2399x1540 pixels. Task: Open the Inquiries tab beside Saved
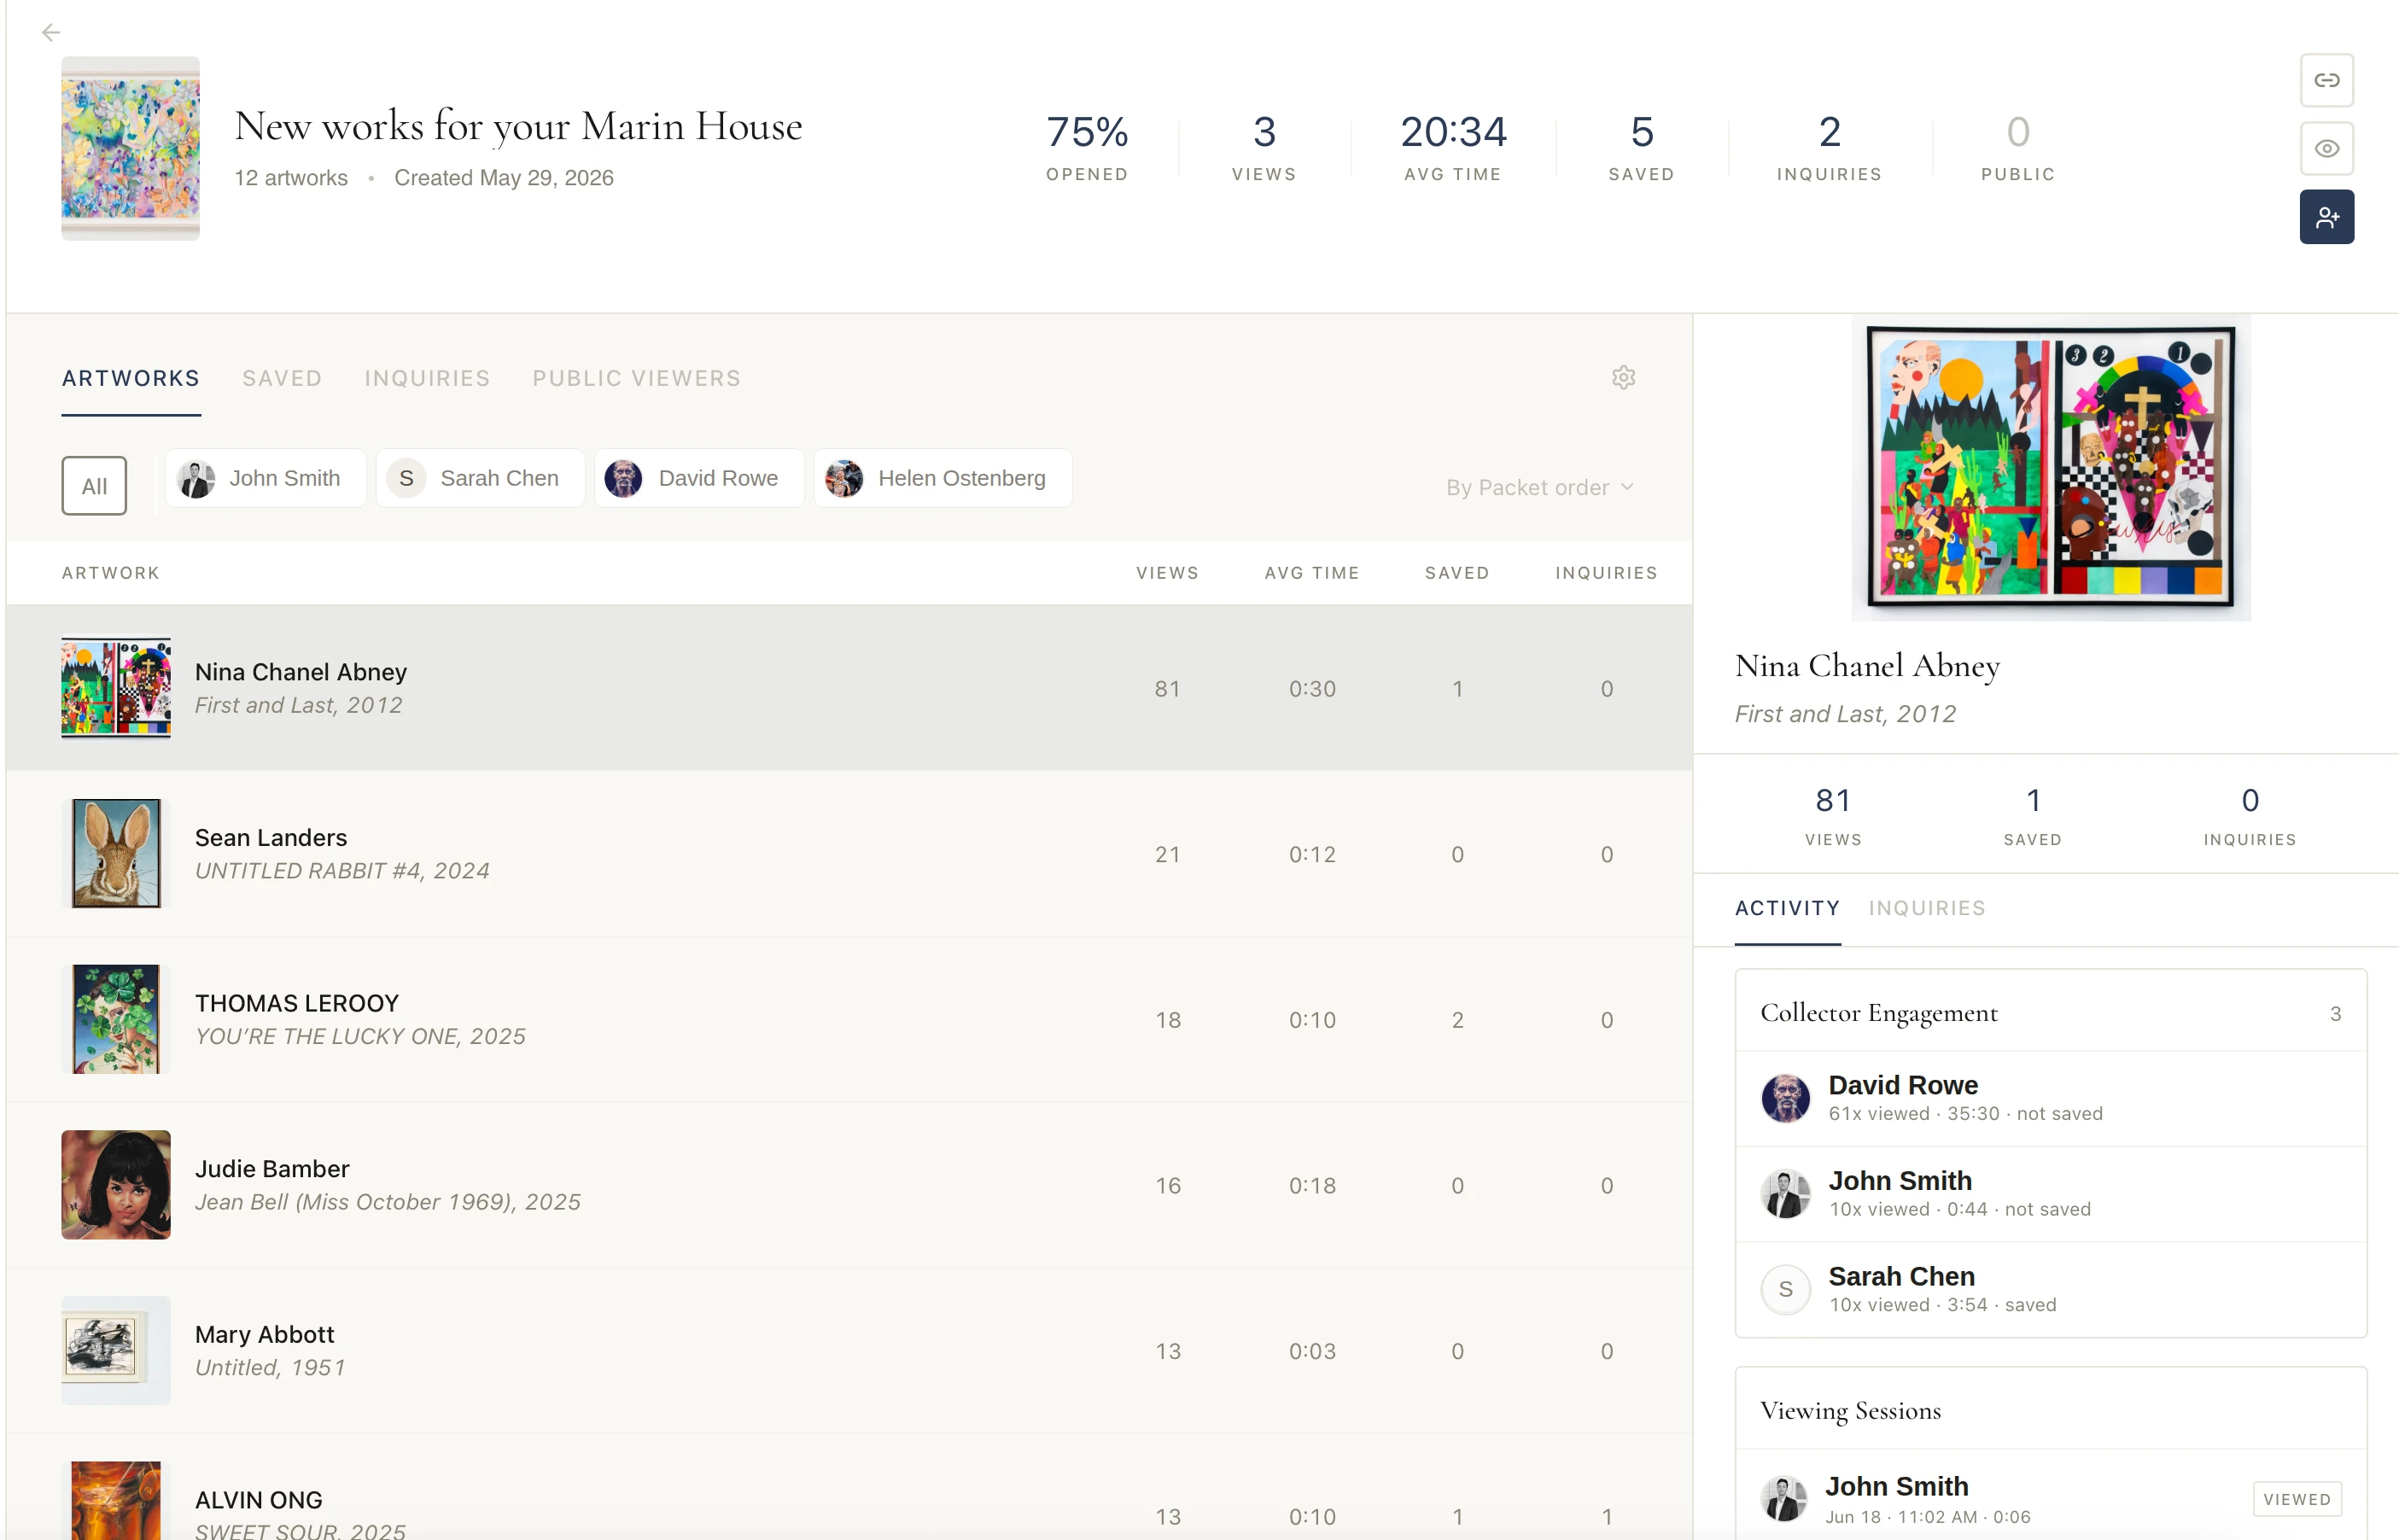pyautogui.click(x=427, y=378)
